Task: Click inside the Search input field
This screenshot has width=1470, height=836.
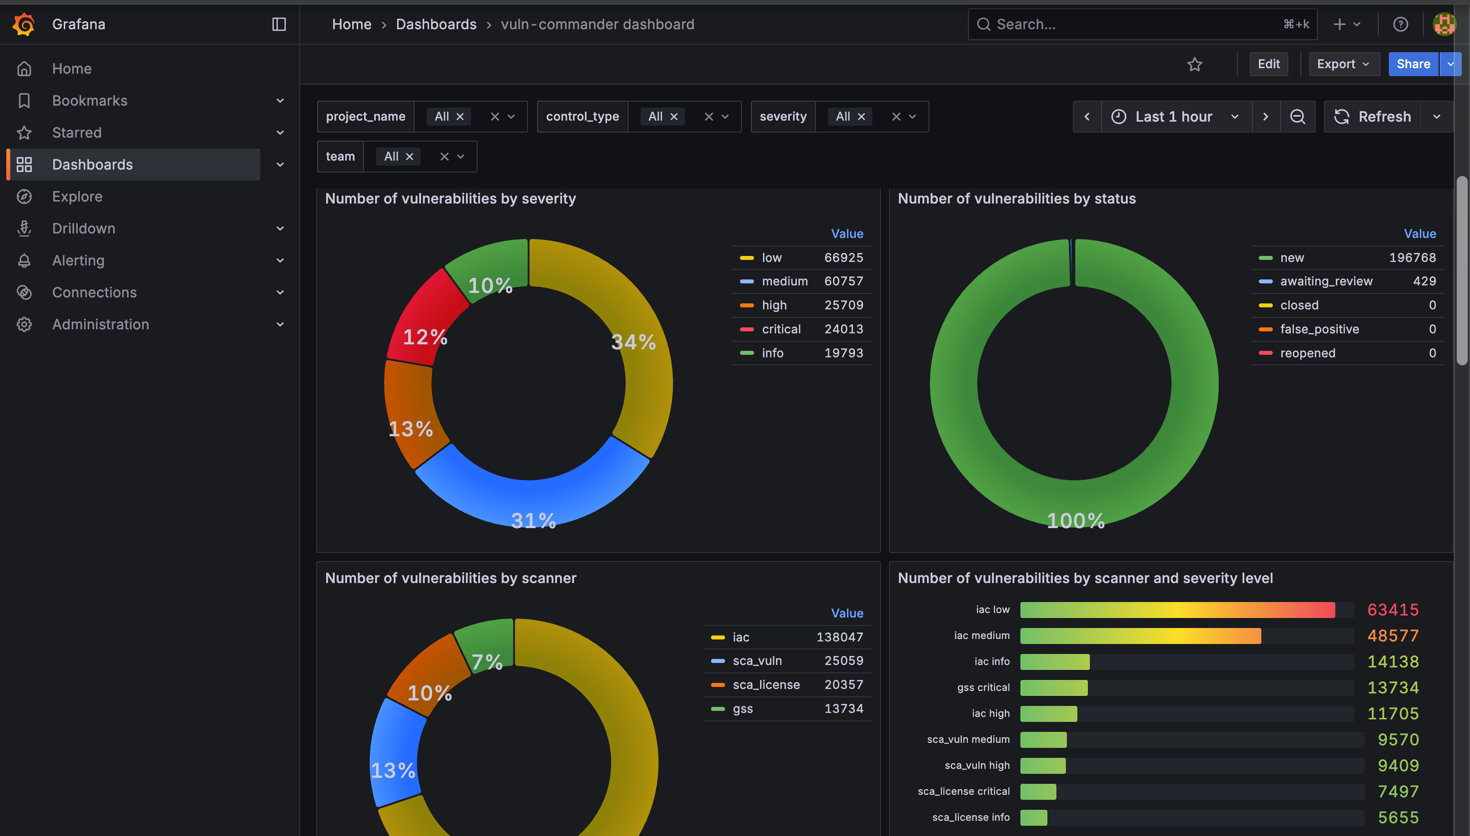Action: click(x=1142, y=24)
